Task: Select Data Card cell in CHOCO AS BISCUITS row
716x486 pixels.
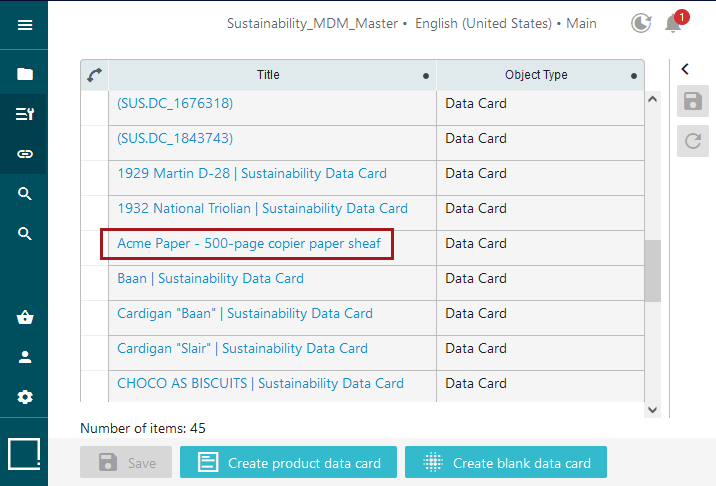Action: click(x=541, y=386)
